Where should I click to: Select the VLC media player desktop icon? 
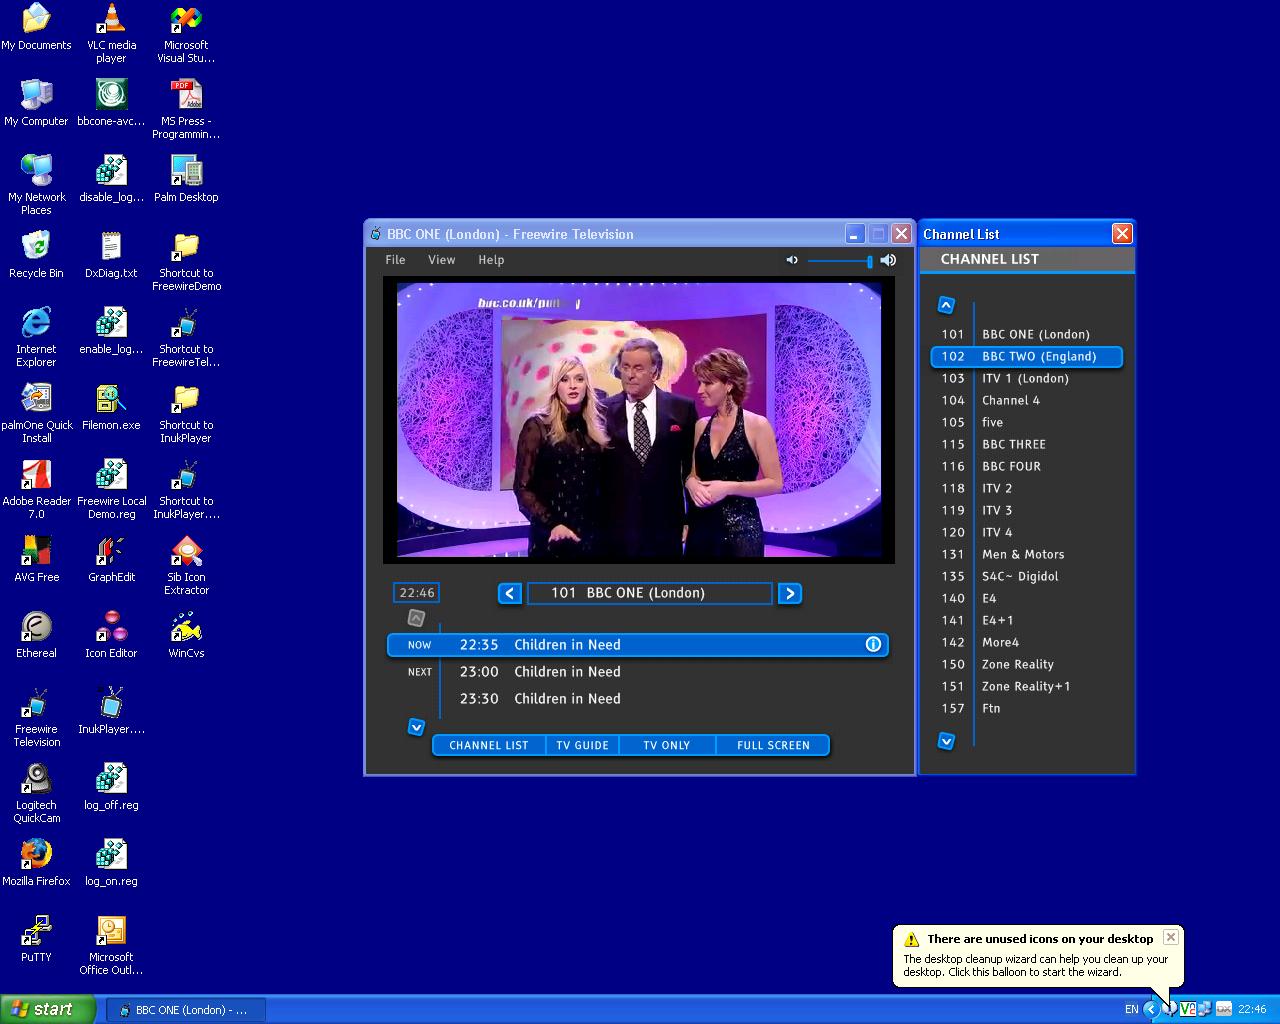click(111, 34)
